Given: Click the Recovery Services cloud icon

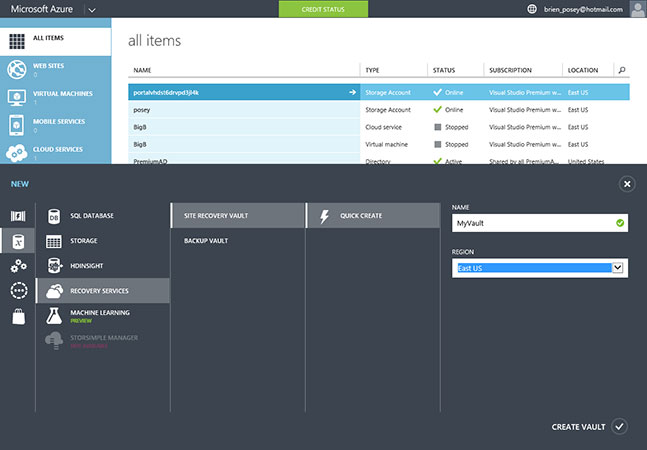Looking at the screenshot, I should 54,291.
